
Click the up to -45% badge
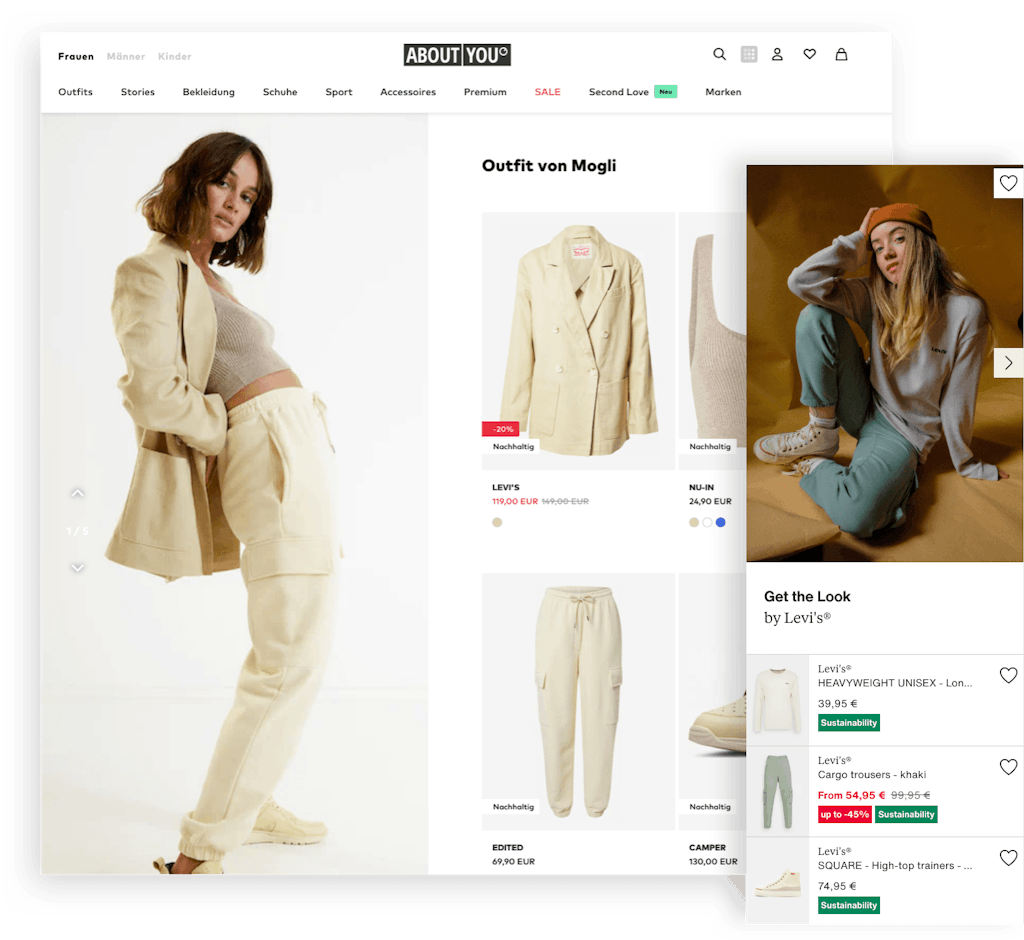coord(845,815)
